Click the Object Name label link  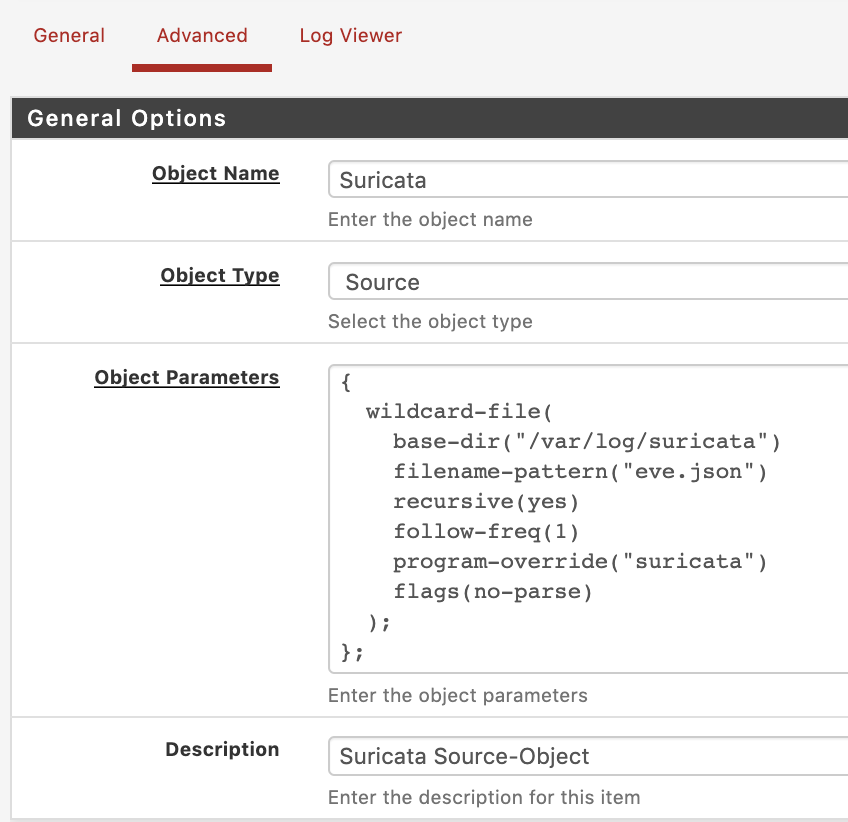[216, 174]
